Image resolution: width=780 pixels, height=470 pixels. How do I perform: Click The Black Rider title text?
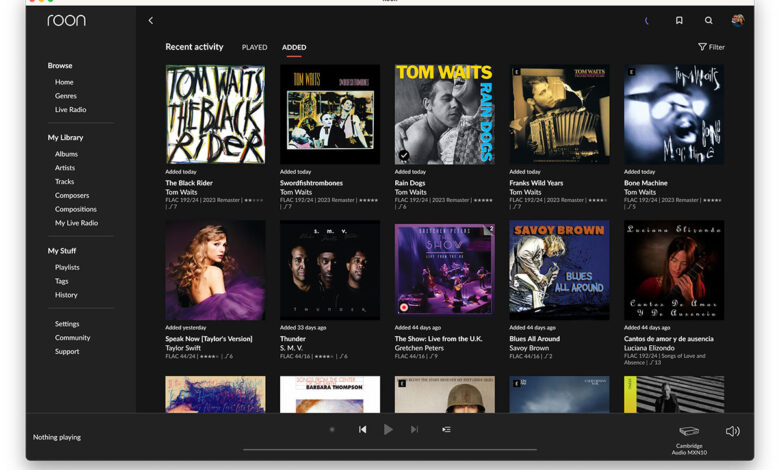(189, 183)
